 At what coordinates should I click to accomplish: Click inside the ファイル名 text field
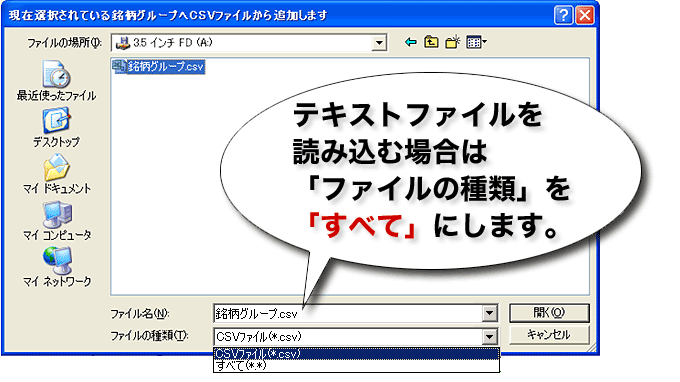coord(348,313)
